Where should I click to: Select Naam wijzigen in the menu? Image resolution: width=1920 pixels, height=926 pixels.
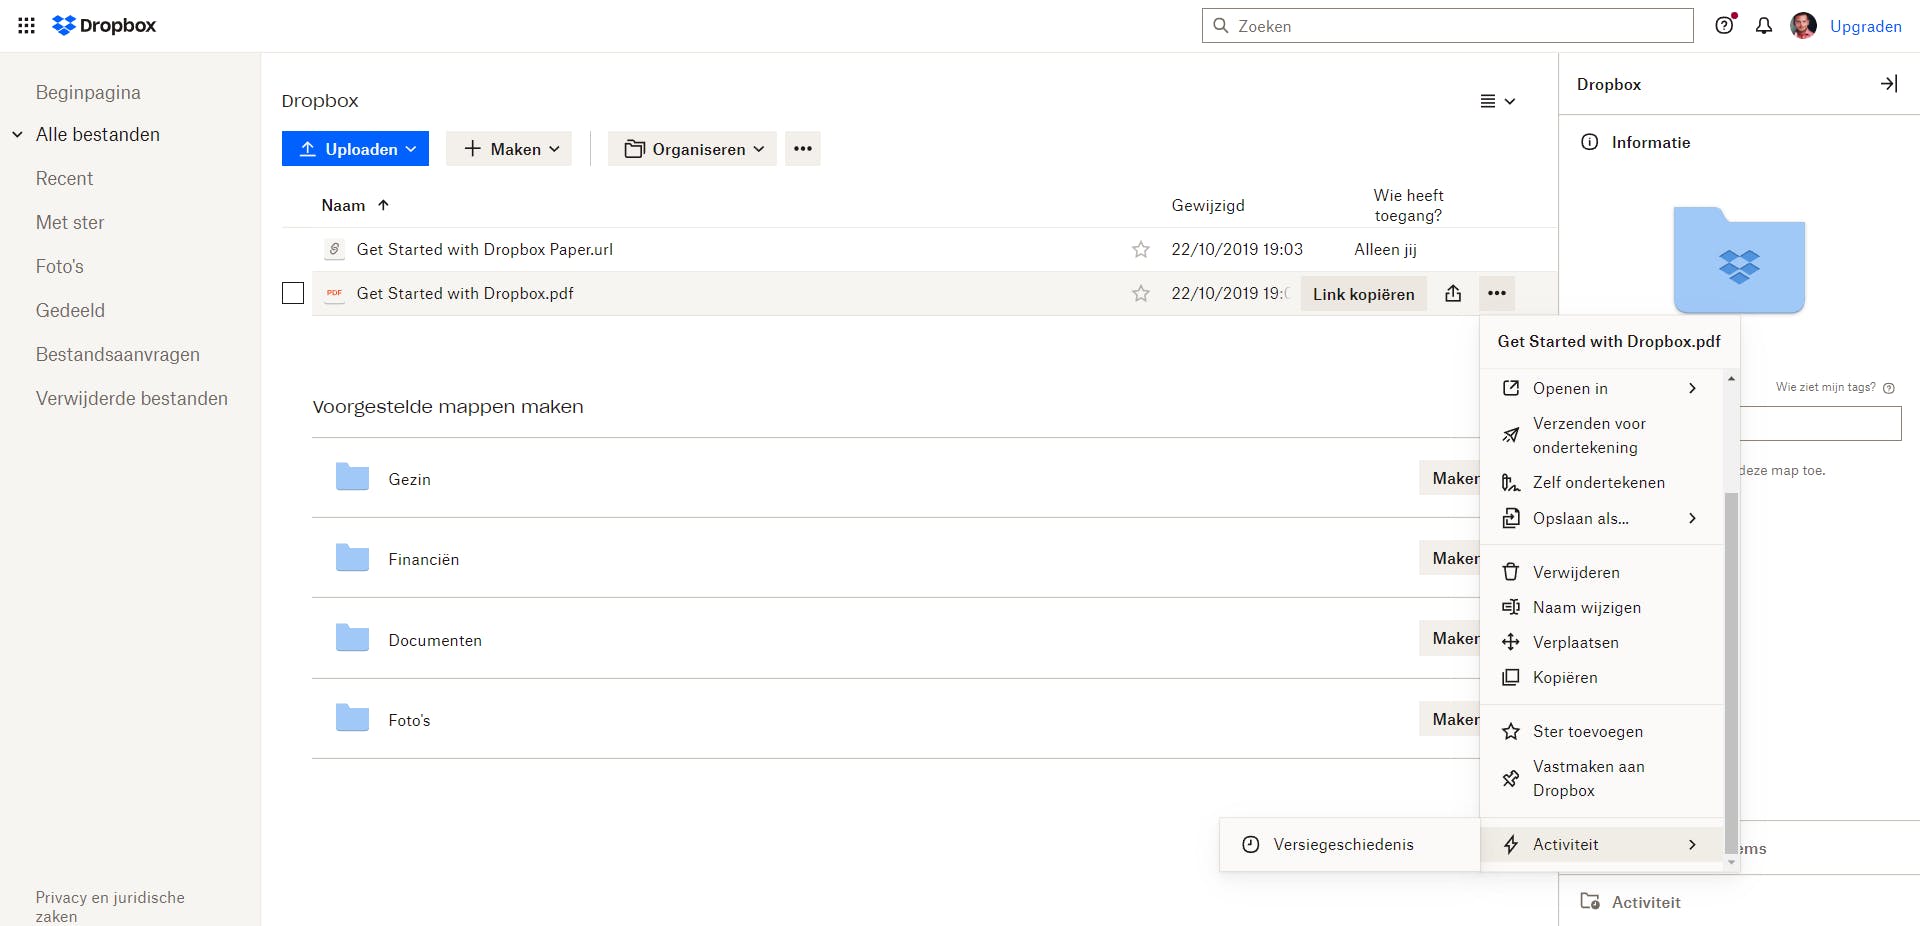coord(1586,607)
